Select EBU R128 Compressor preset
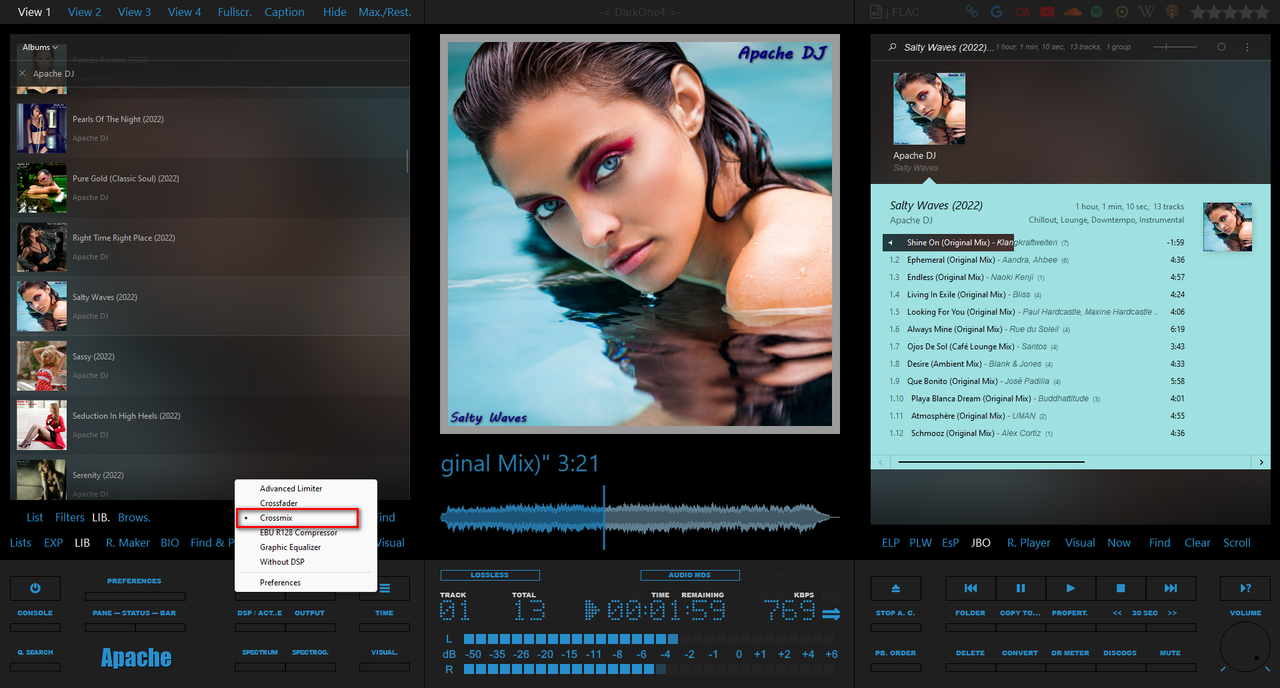Screen dimensions: 1280x688 (x=306, y=532)
